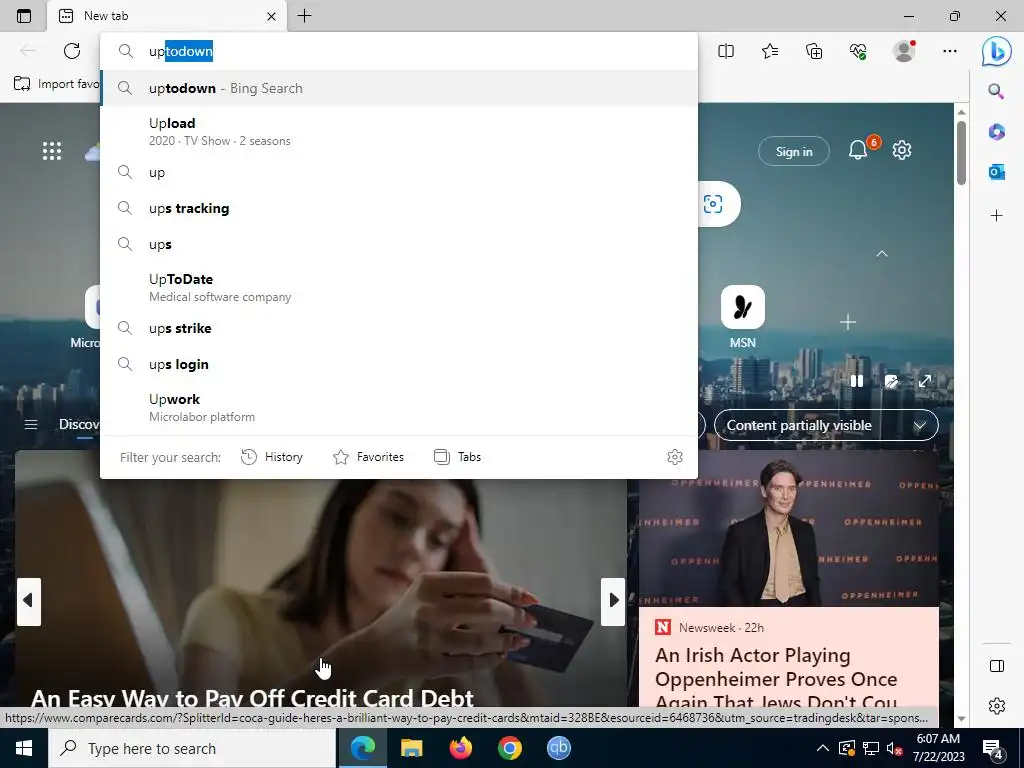Open a new tab with plus icon
Viewport: 1024px width, 768px height.
[x=304, y=16]
